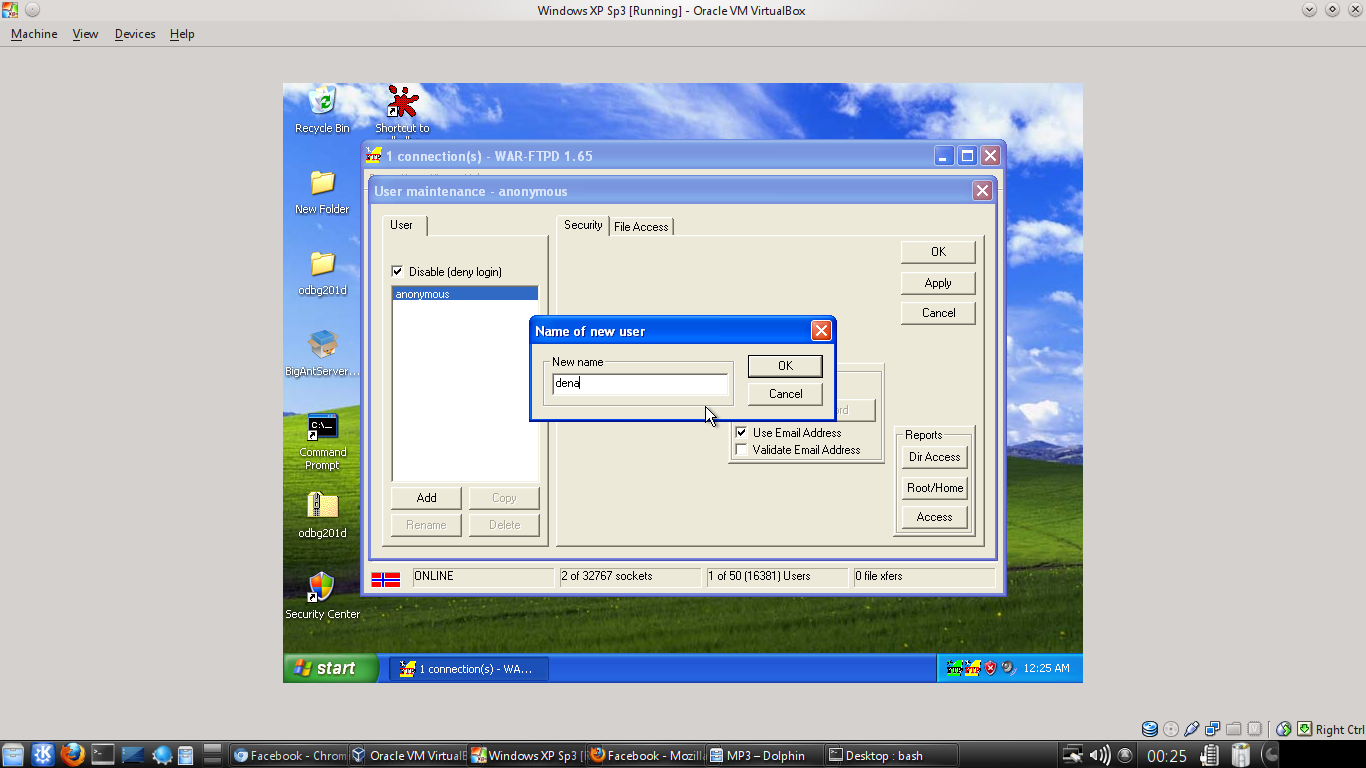Click the red shield security tray icon
Image resolution: width=1366 pixels, height=768 pixels.
pos(990,668)
